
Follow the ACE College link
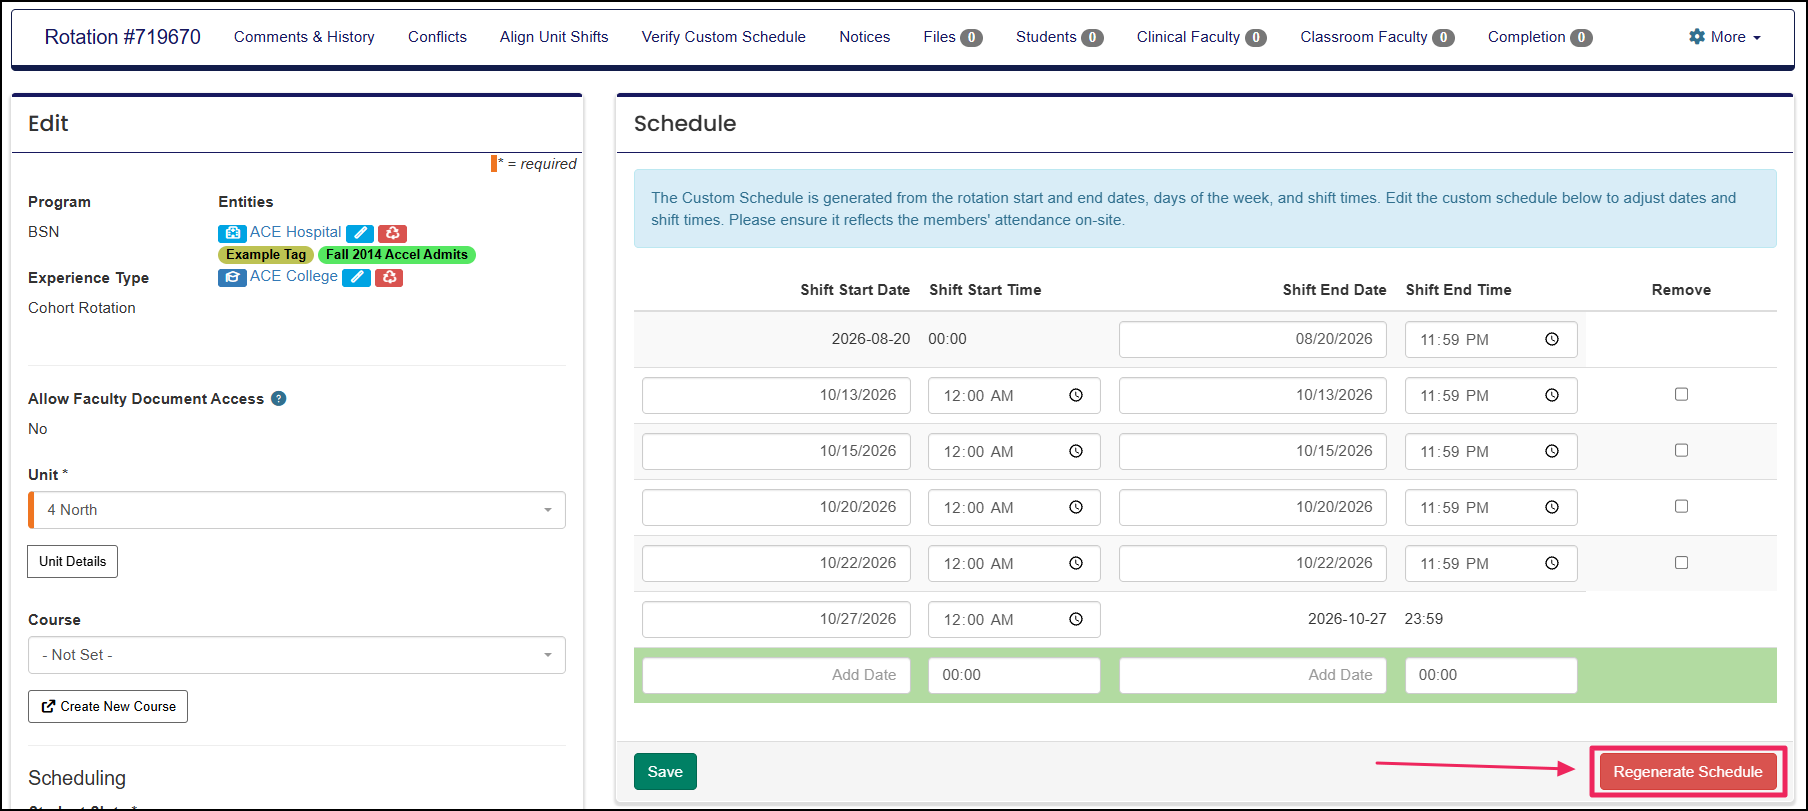pos(294,276)
